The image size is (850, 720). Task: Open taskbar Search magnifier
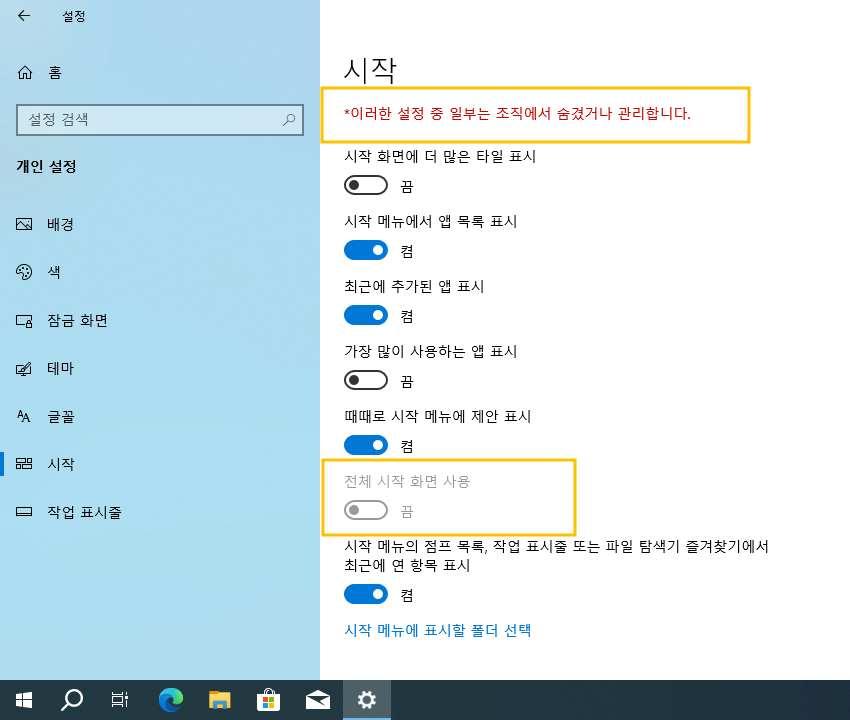(x=72, y=700)
